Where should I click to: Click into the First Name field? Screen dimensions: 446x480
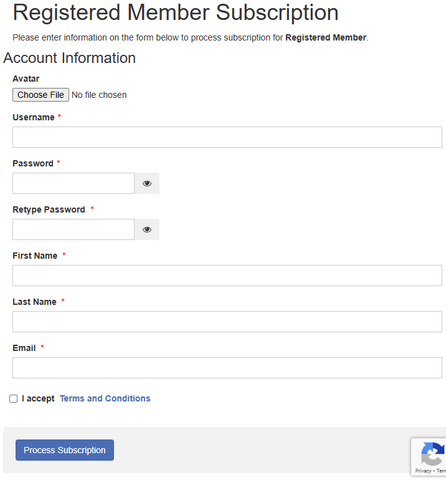tap(227, 276)
